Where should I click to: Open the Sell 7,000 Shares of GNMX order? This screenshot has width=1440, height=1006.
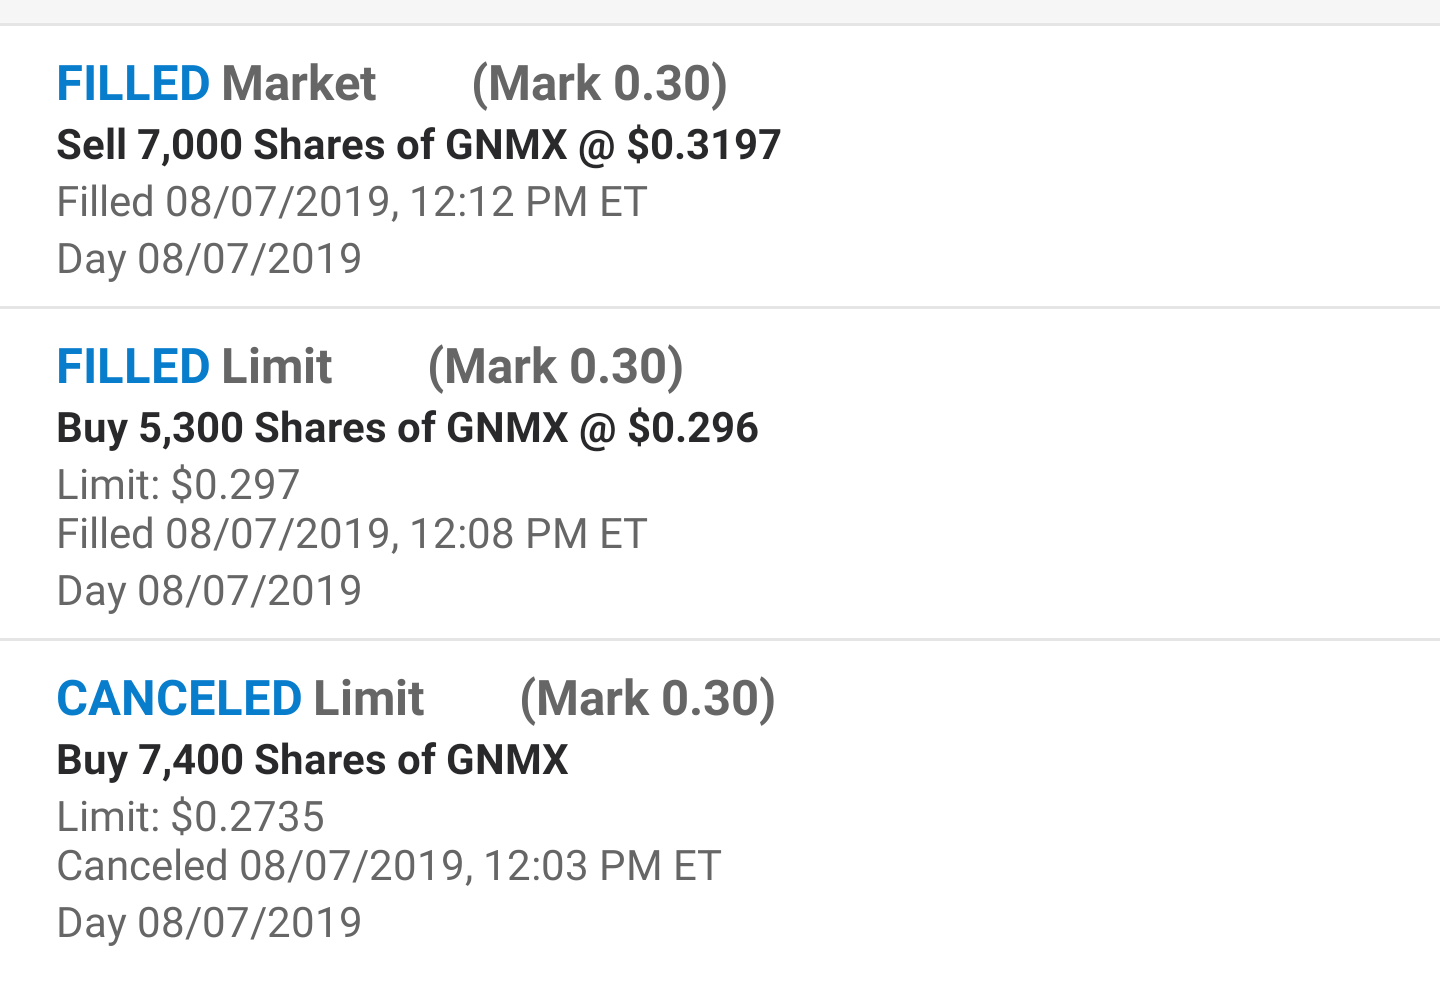[418, 145]
